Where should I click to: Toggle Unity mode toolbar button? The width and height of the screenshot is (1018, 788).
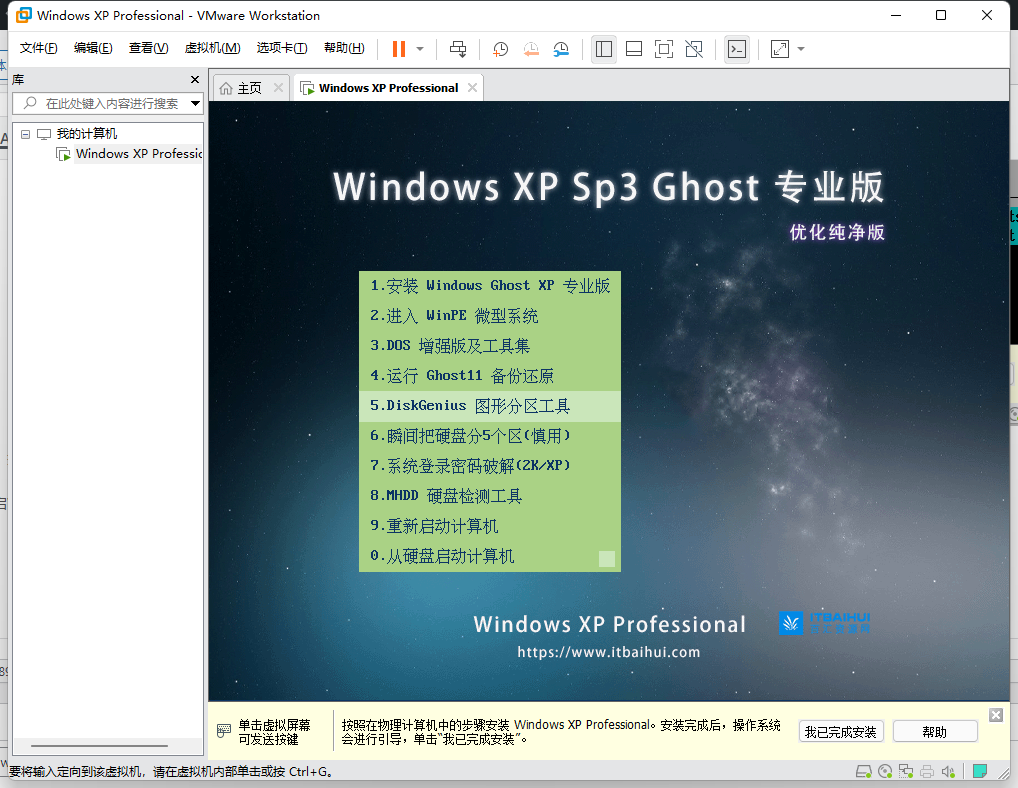click(x=694, y=49)
